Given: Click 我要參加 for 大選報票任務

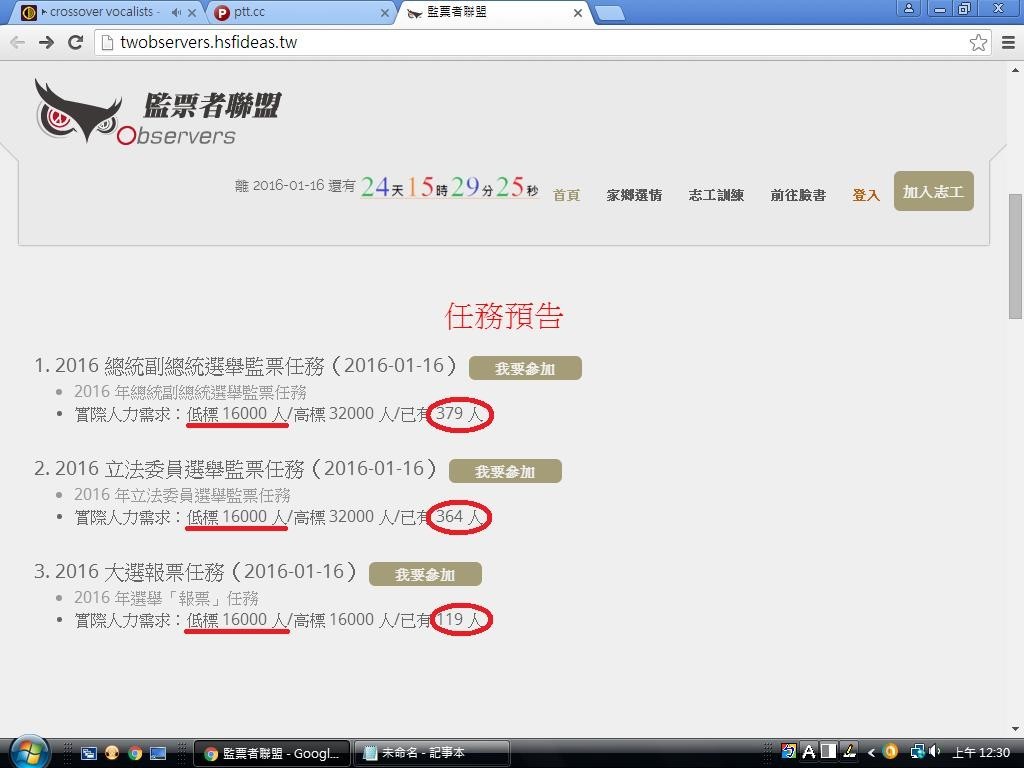Looking at the screenshot, I should [425, 574].
